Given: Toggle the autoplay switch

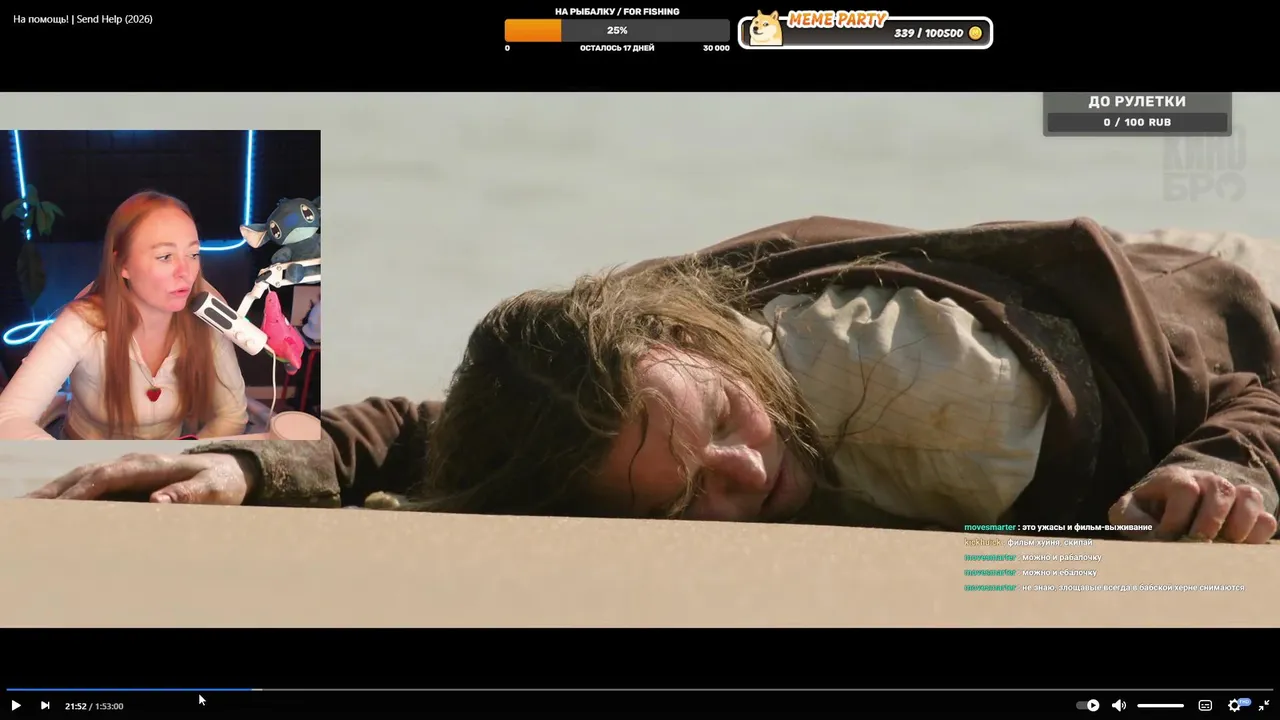Looking at the screenshot, I should pos(1088,705).
